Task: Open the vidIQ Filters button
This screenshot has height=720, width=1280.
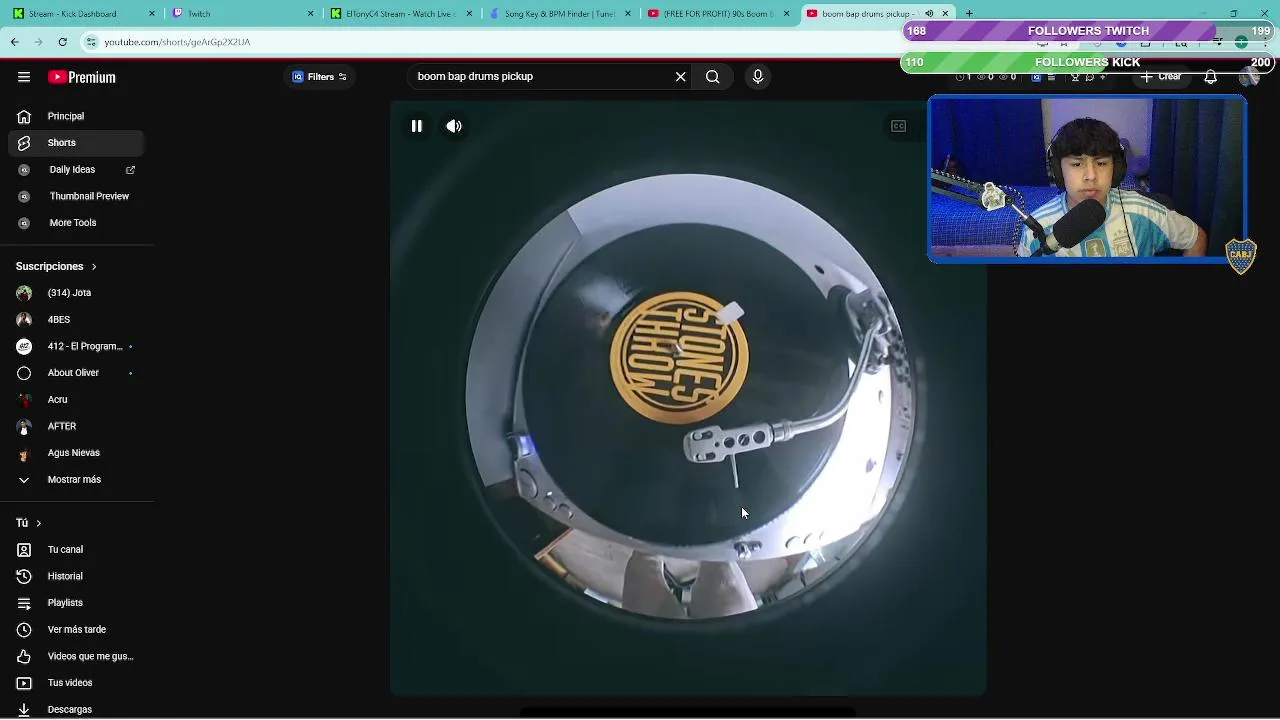Action: click(x=320, y=77)
